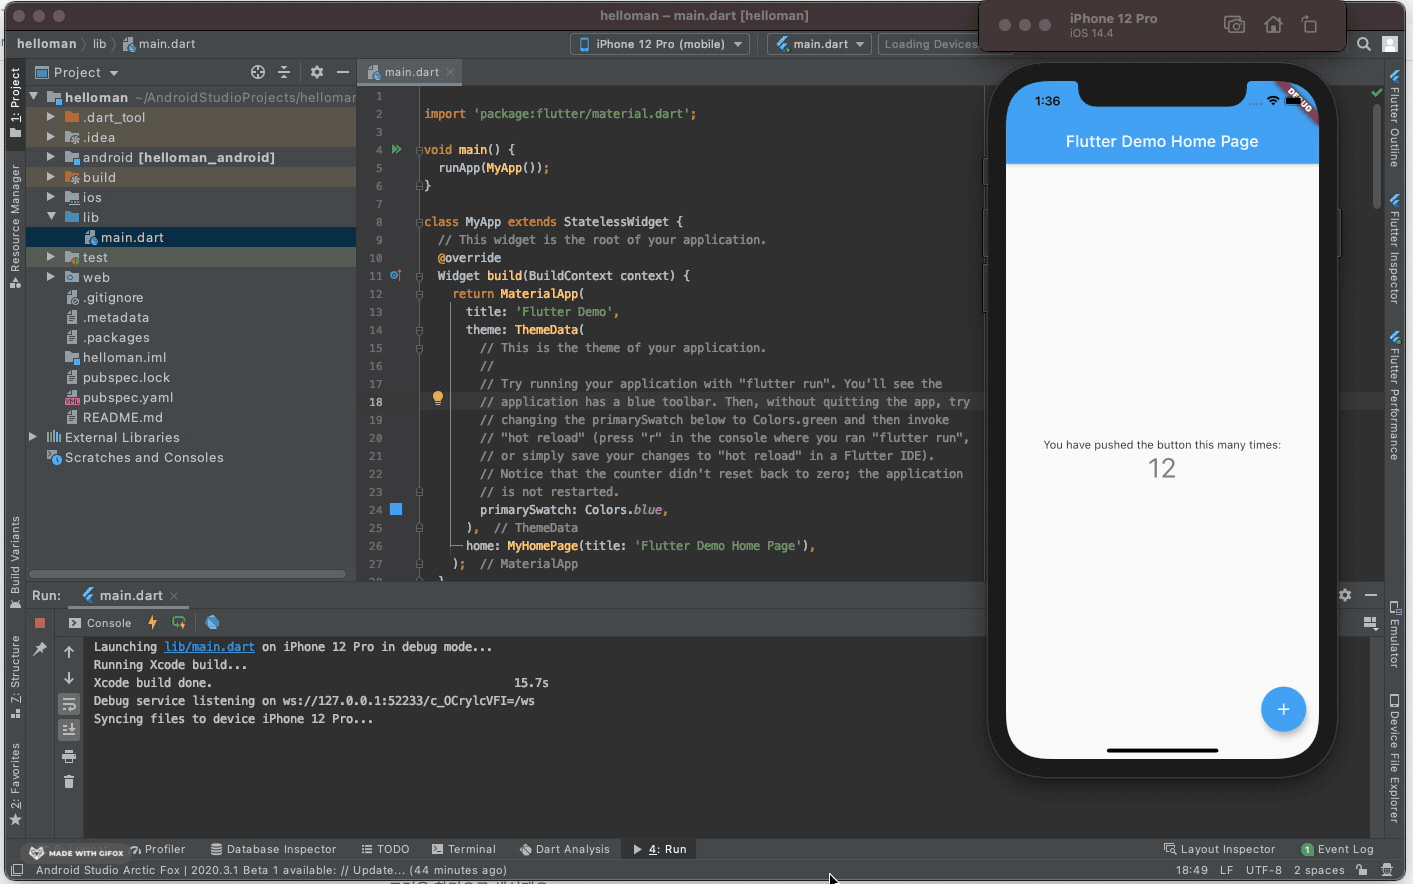Open Dart Analysis tool window
The image size is (1413, 884).
click(x=565, y=849)
